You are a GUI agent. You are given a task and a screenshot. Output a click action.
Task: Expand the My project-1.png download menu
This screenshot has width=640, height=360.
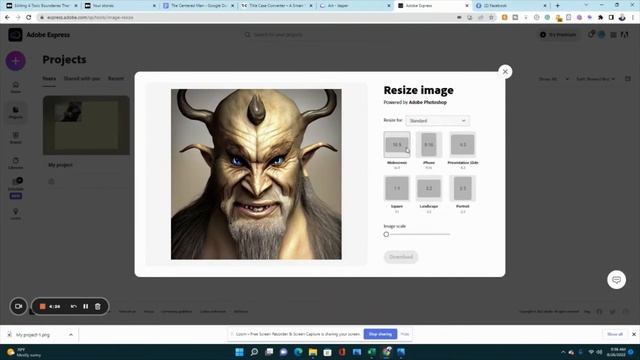(71, 335)
